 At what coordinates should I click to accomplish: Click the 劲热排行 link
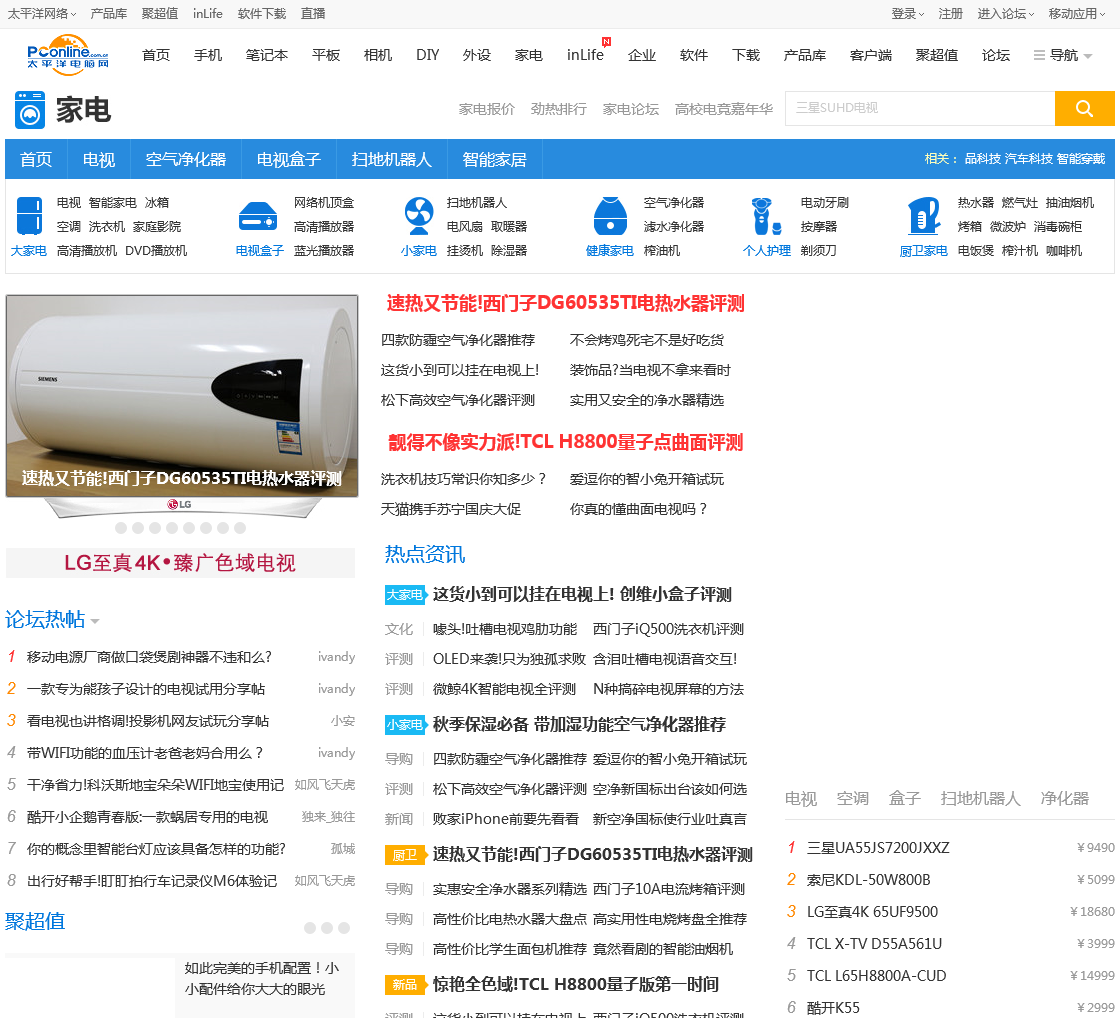(x=559, y=109)
